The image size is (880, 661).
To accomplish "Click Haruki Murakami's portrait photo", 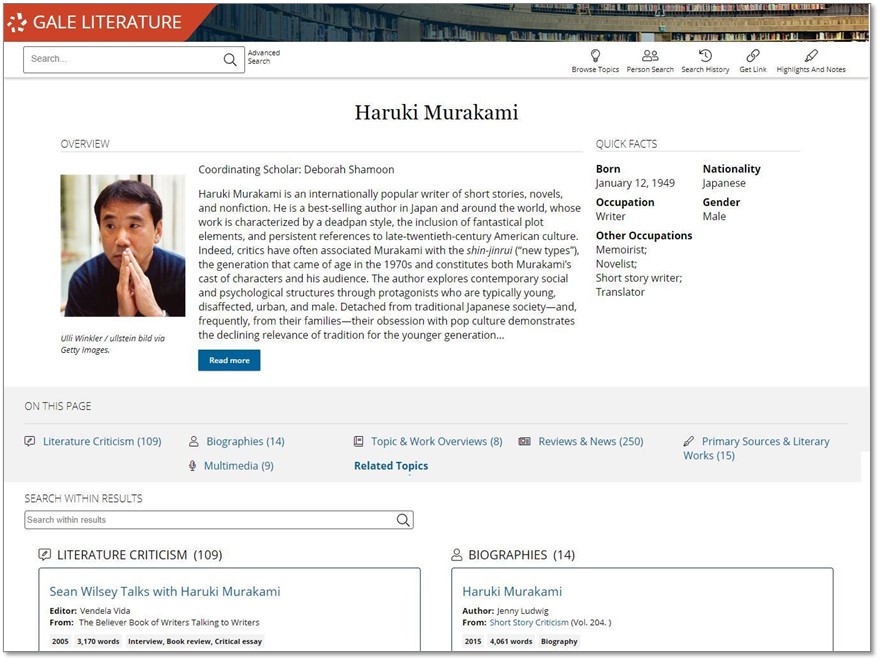I will (x=123, y=246).
